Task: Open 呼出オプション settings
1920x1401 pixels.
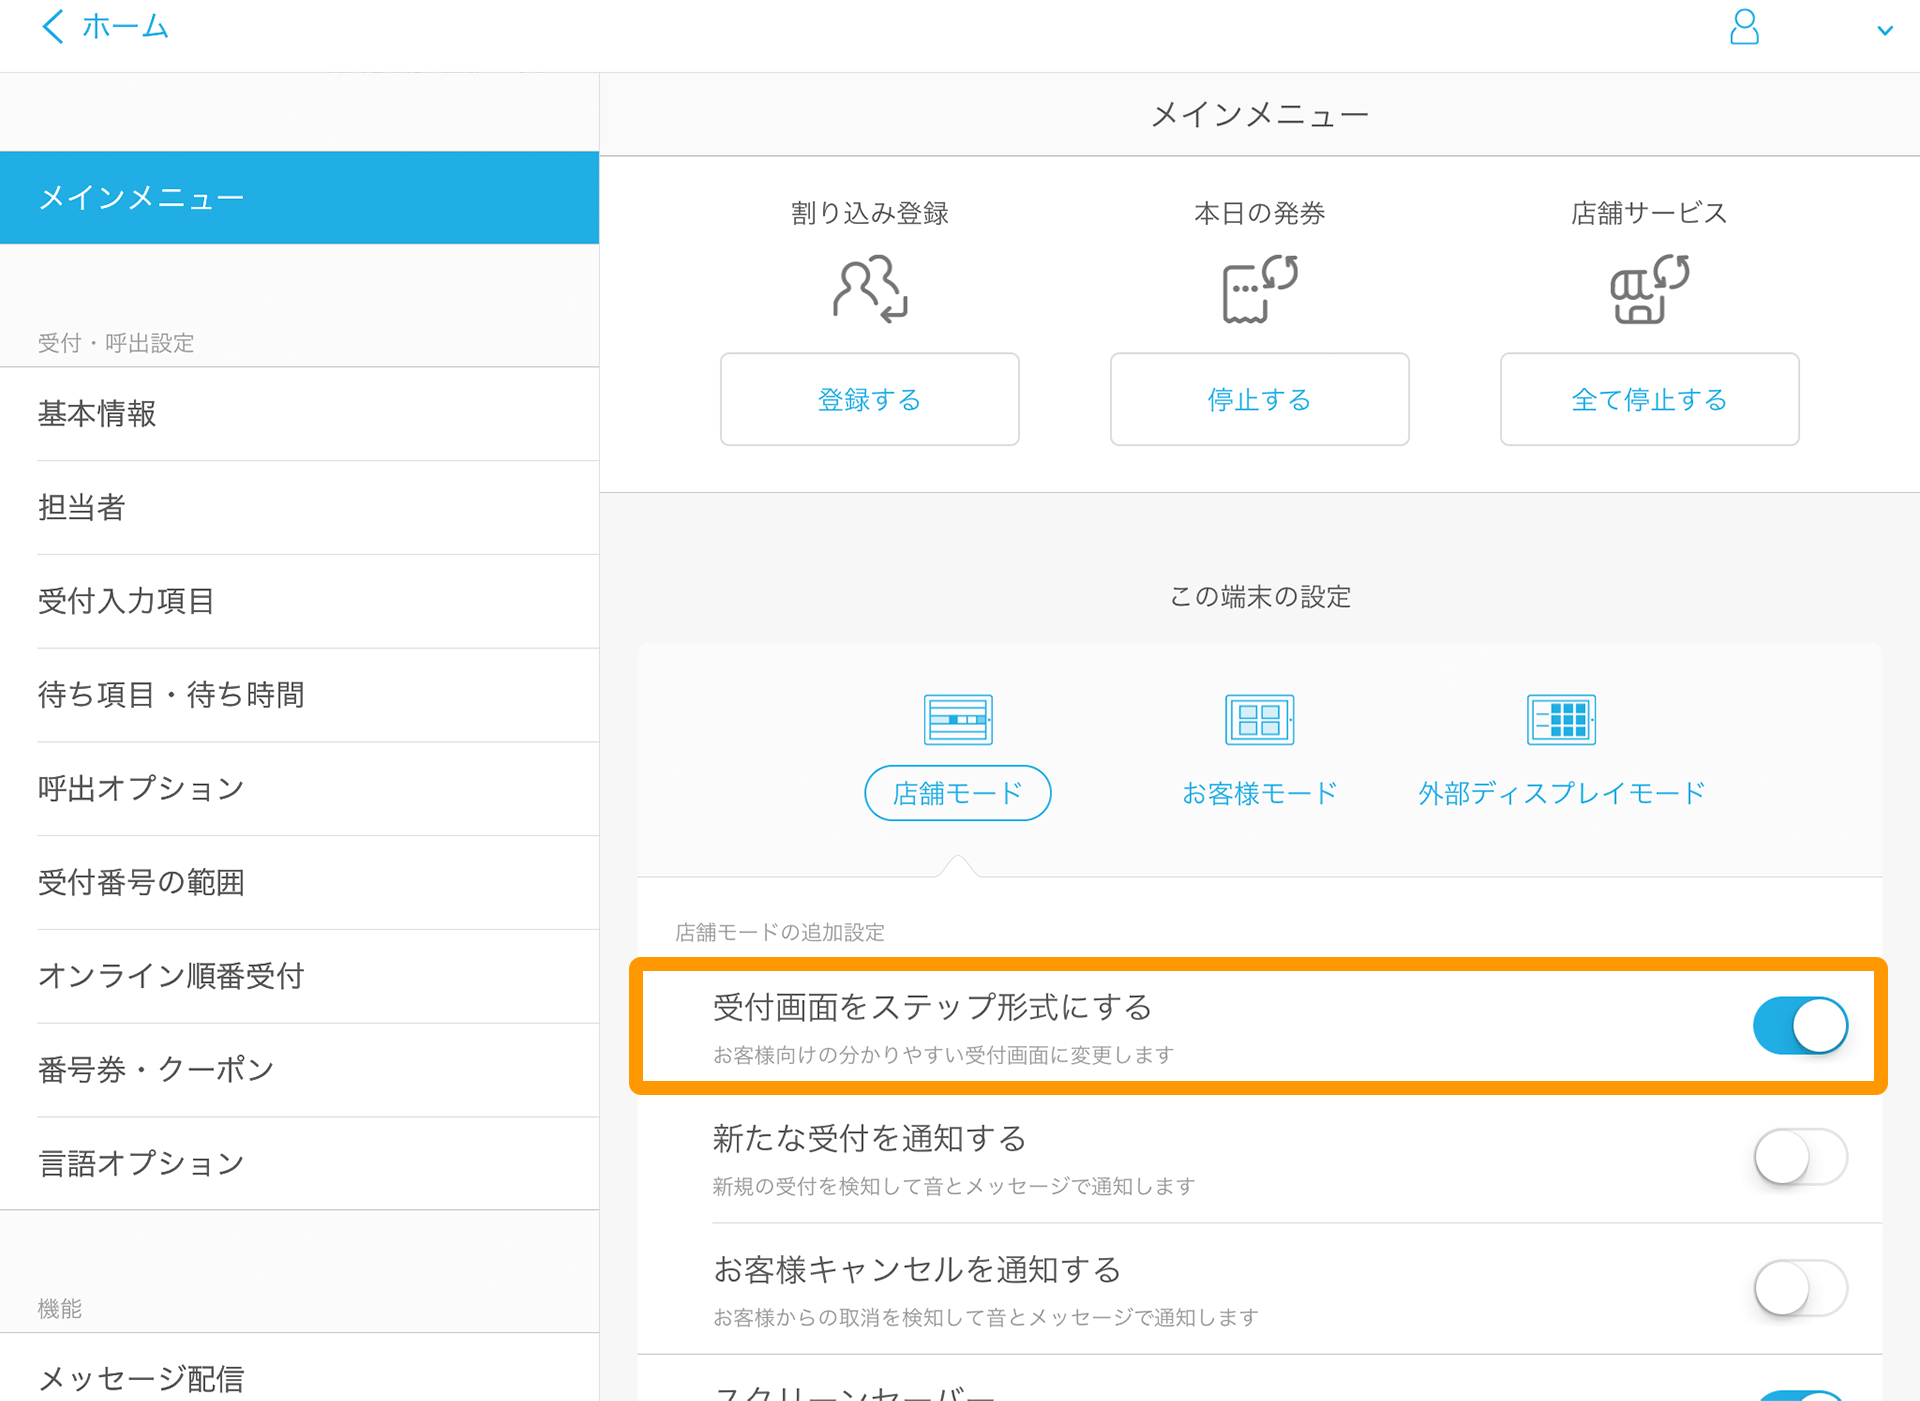Action: click(x=299, y=789)
